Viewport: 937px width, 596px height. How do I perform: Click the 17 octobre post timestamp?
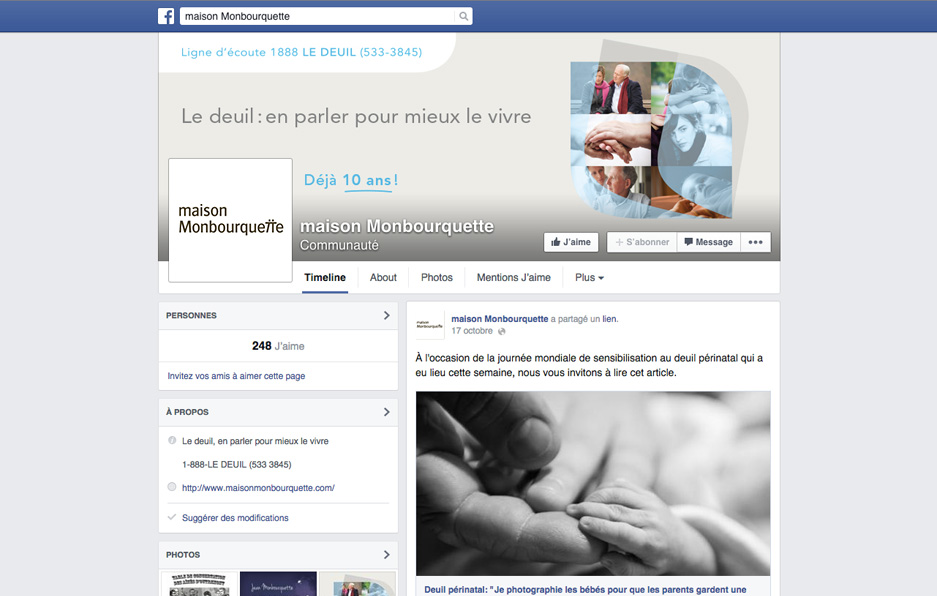472,331
